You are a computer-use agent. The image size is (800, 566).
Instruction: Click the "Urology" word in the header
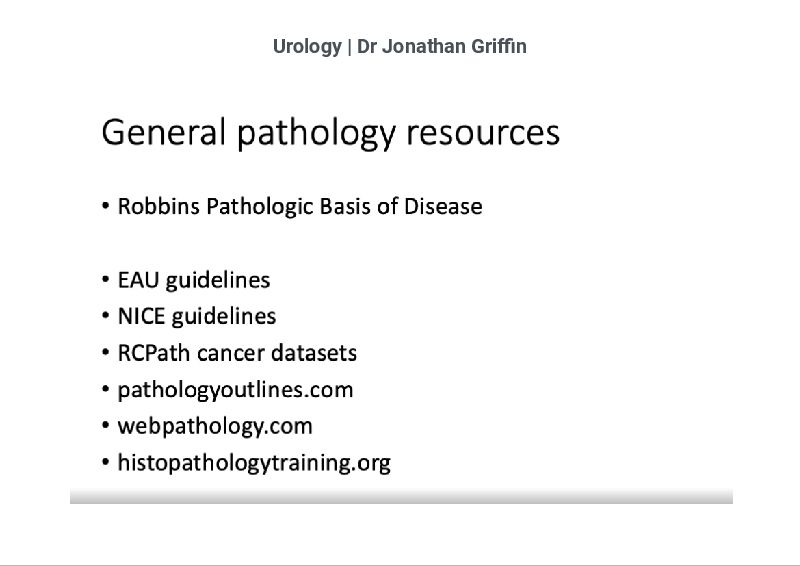(x=306, y=47)
